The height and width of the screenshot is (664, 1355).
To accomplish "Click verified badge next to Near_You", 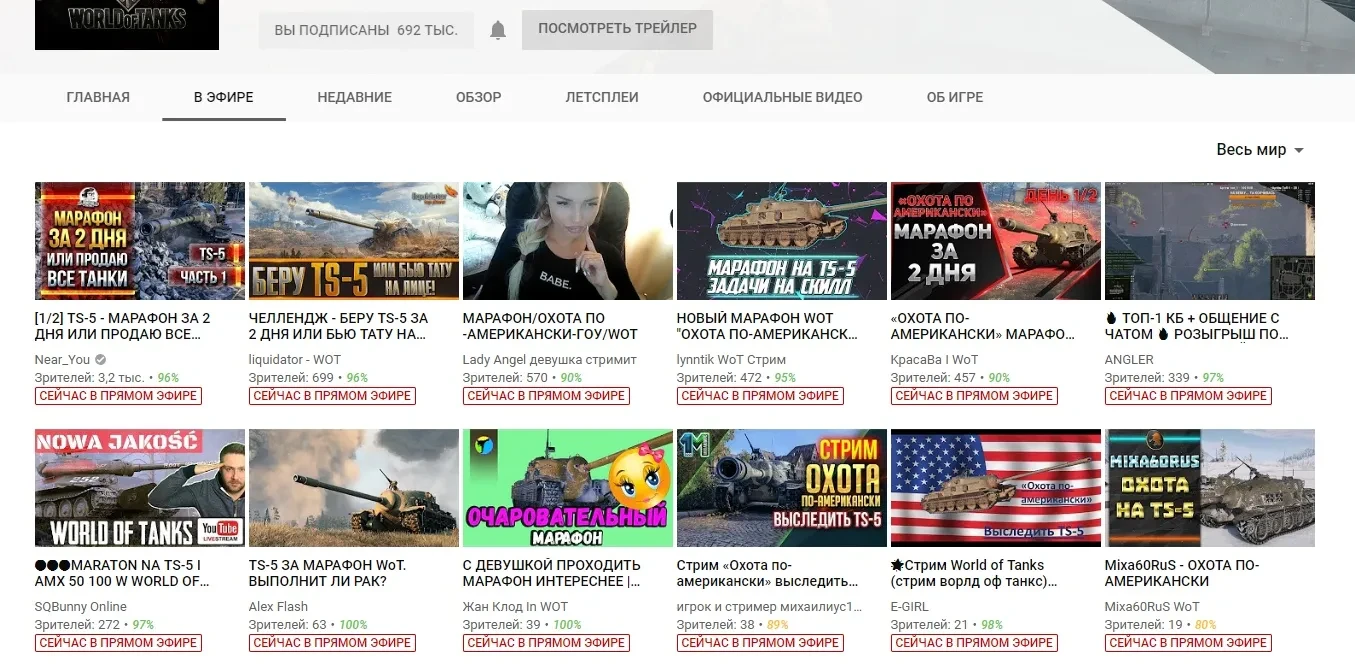I will (100, 360).
